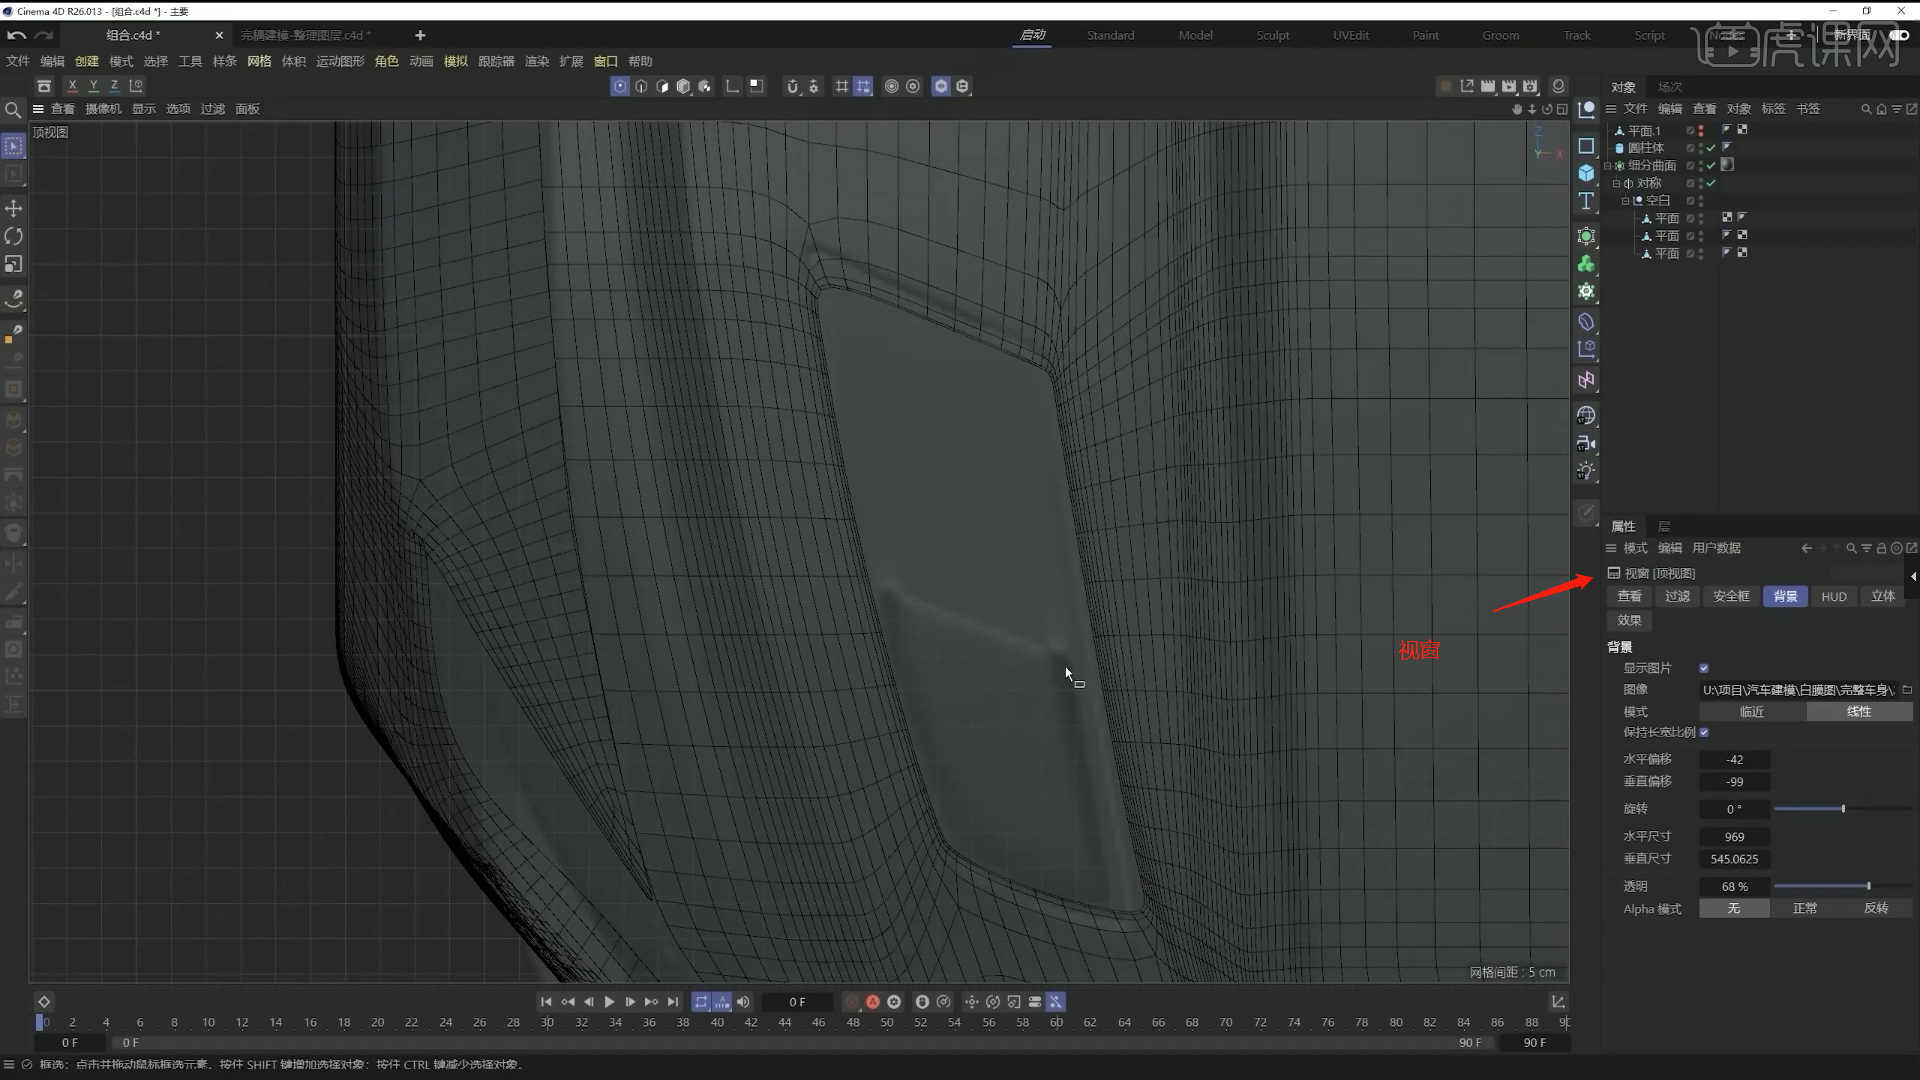Click the green cloner MoGraph icon

point(1586,264)
